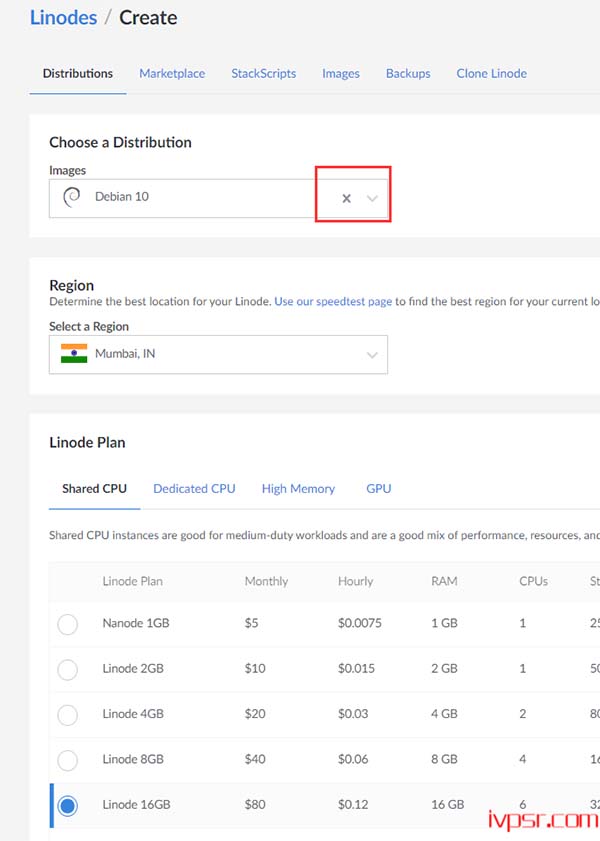Screen dimensions: 600x841
Task: Open the Marketplace tab
Action: 172,73
